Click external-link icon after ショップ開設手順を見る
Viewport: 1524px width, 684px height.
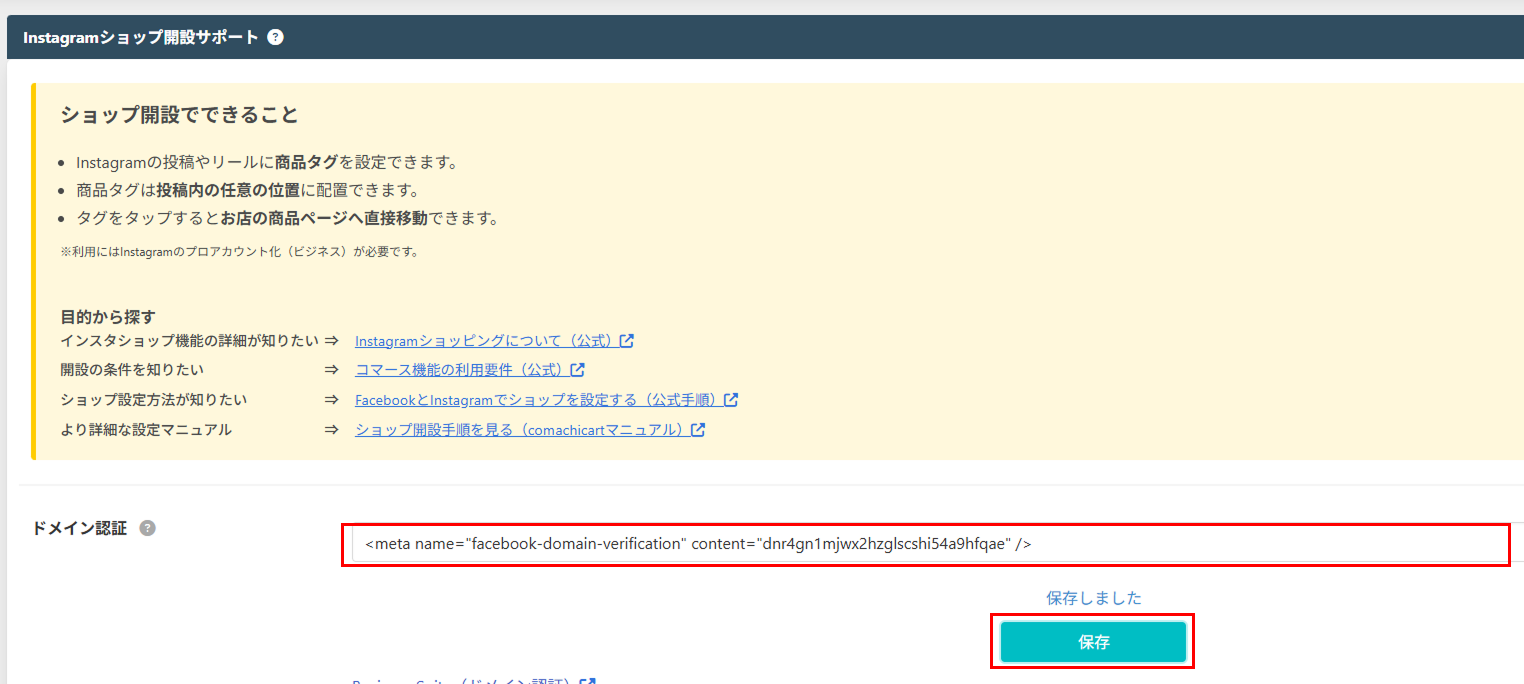pos(698,430)
